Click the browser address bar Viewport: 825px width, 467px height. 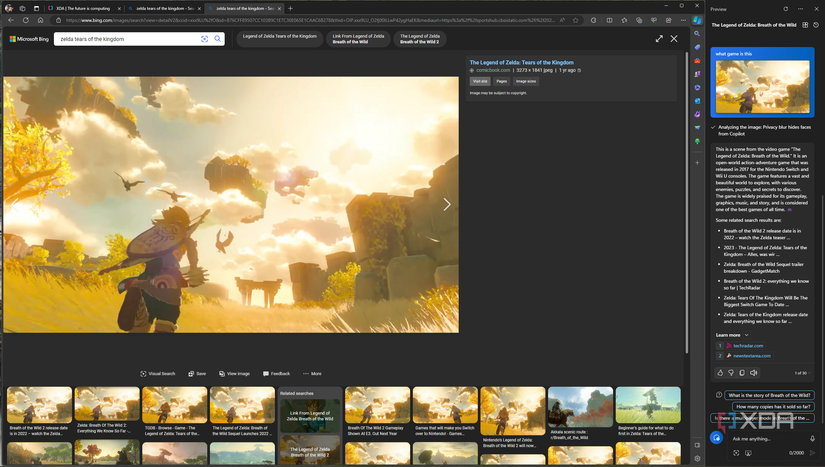(310, 20)
